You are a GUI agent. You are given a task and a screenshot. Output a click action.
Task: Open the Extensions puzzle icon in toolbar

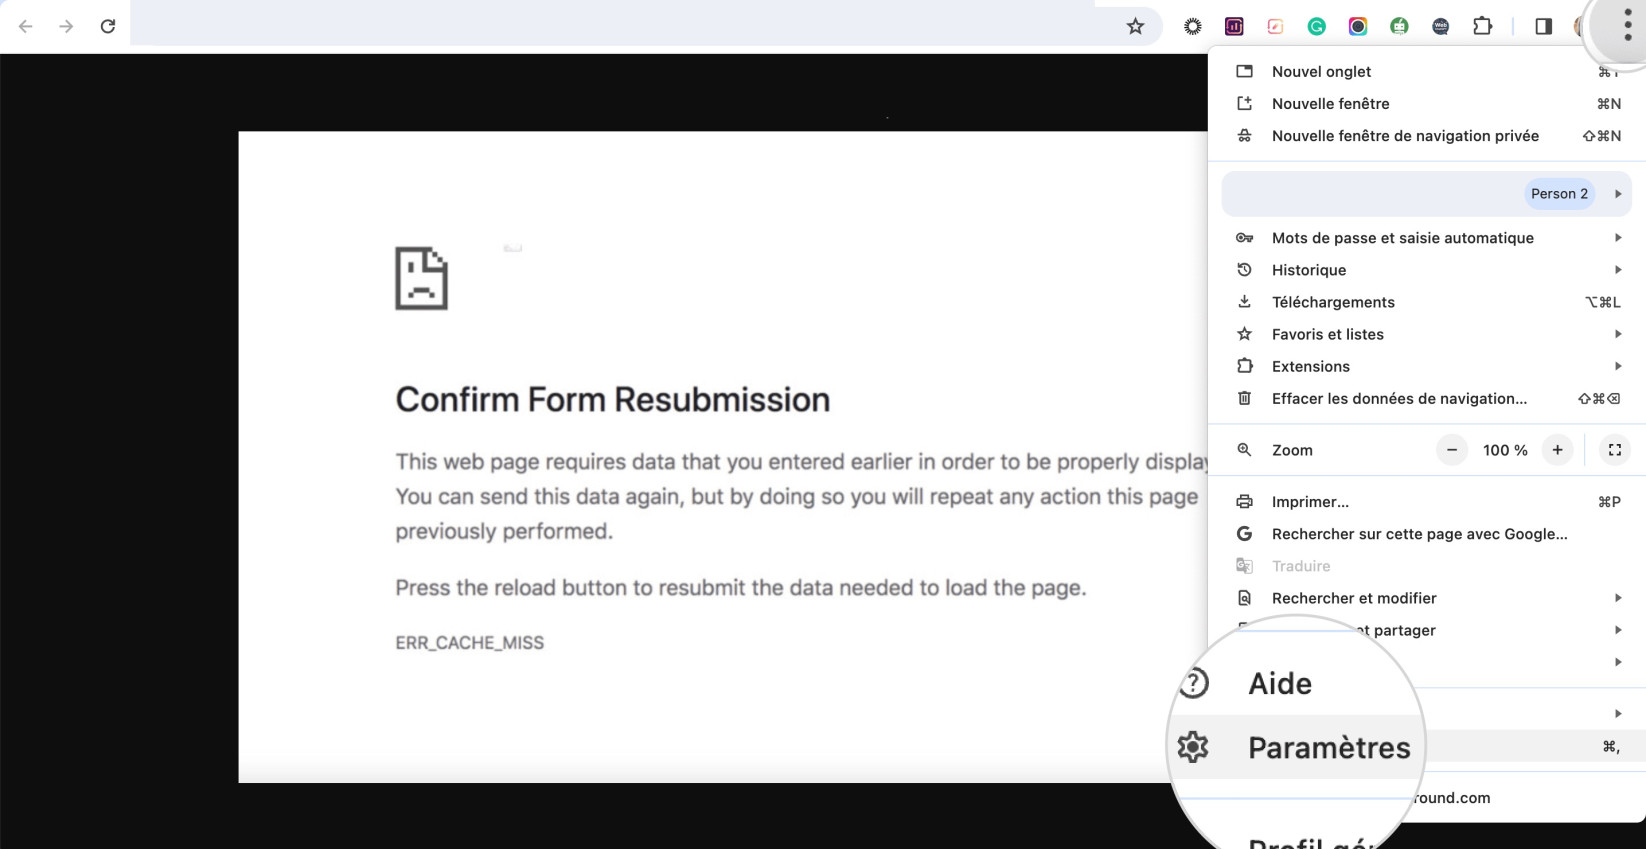tap(1482, 26)
